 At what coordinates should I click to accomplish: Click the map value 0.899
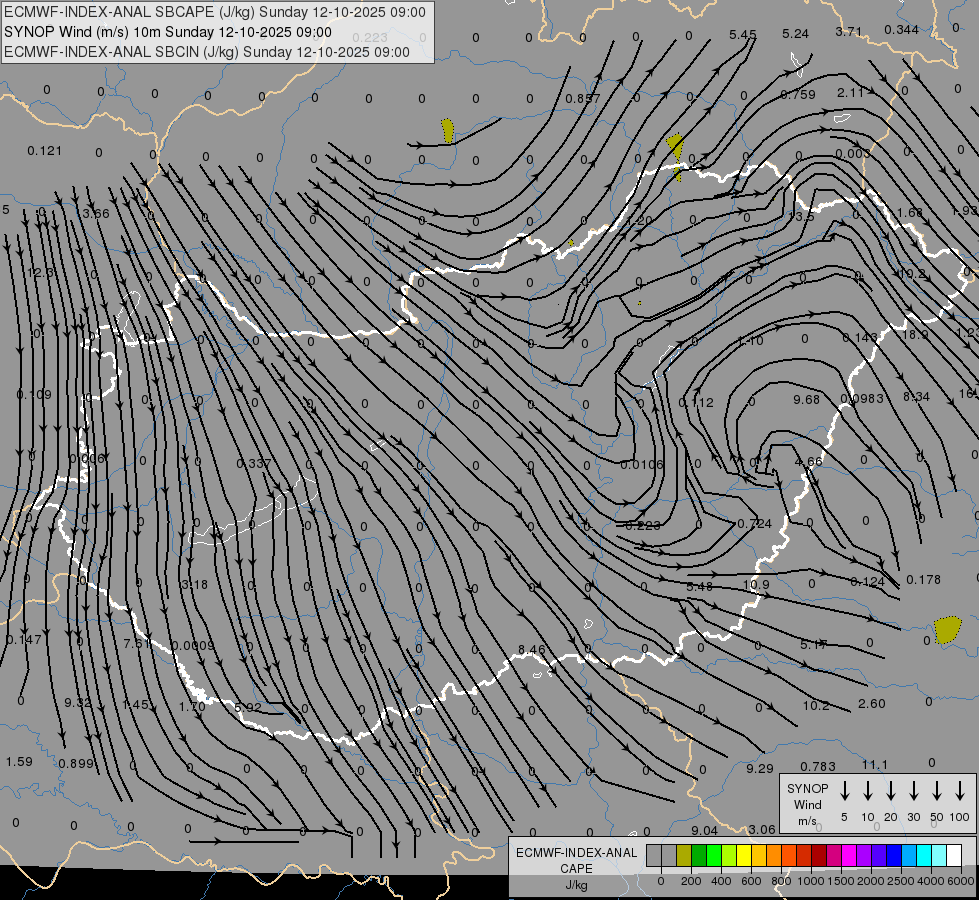click(76, 763)
